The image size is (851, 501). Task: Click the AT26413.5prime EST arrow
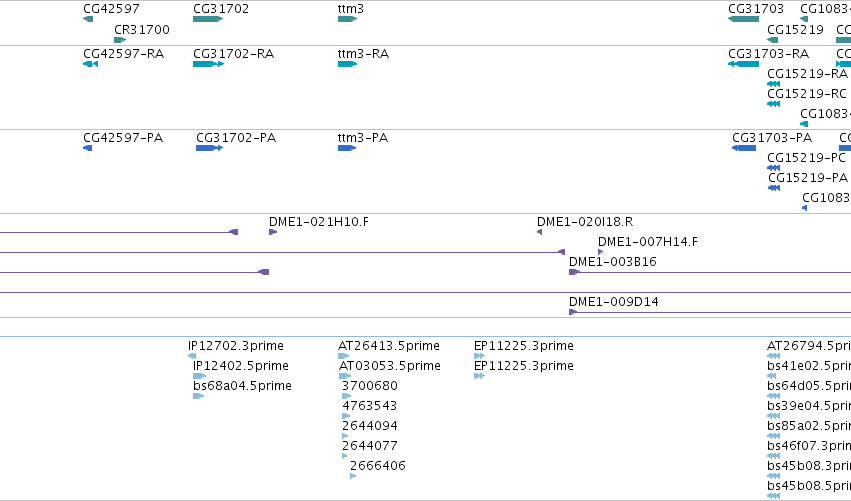click(344, 356)
